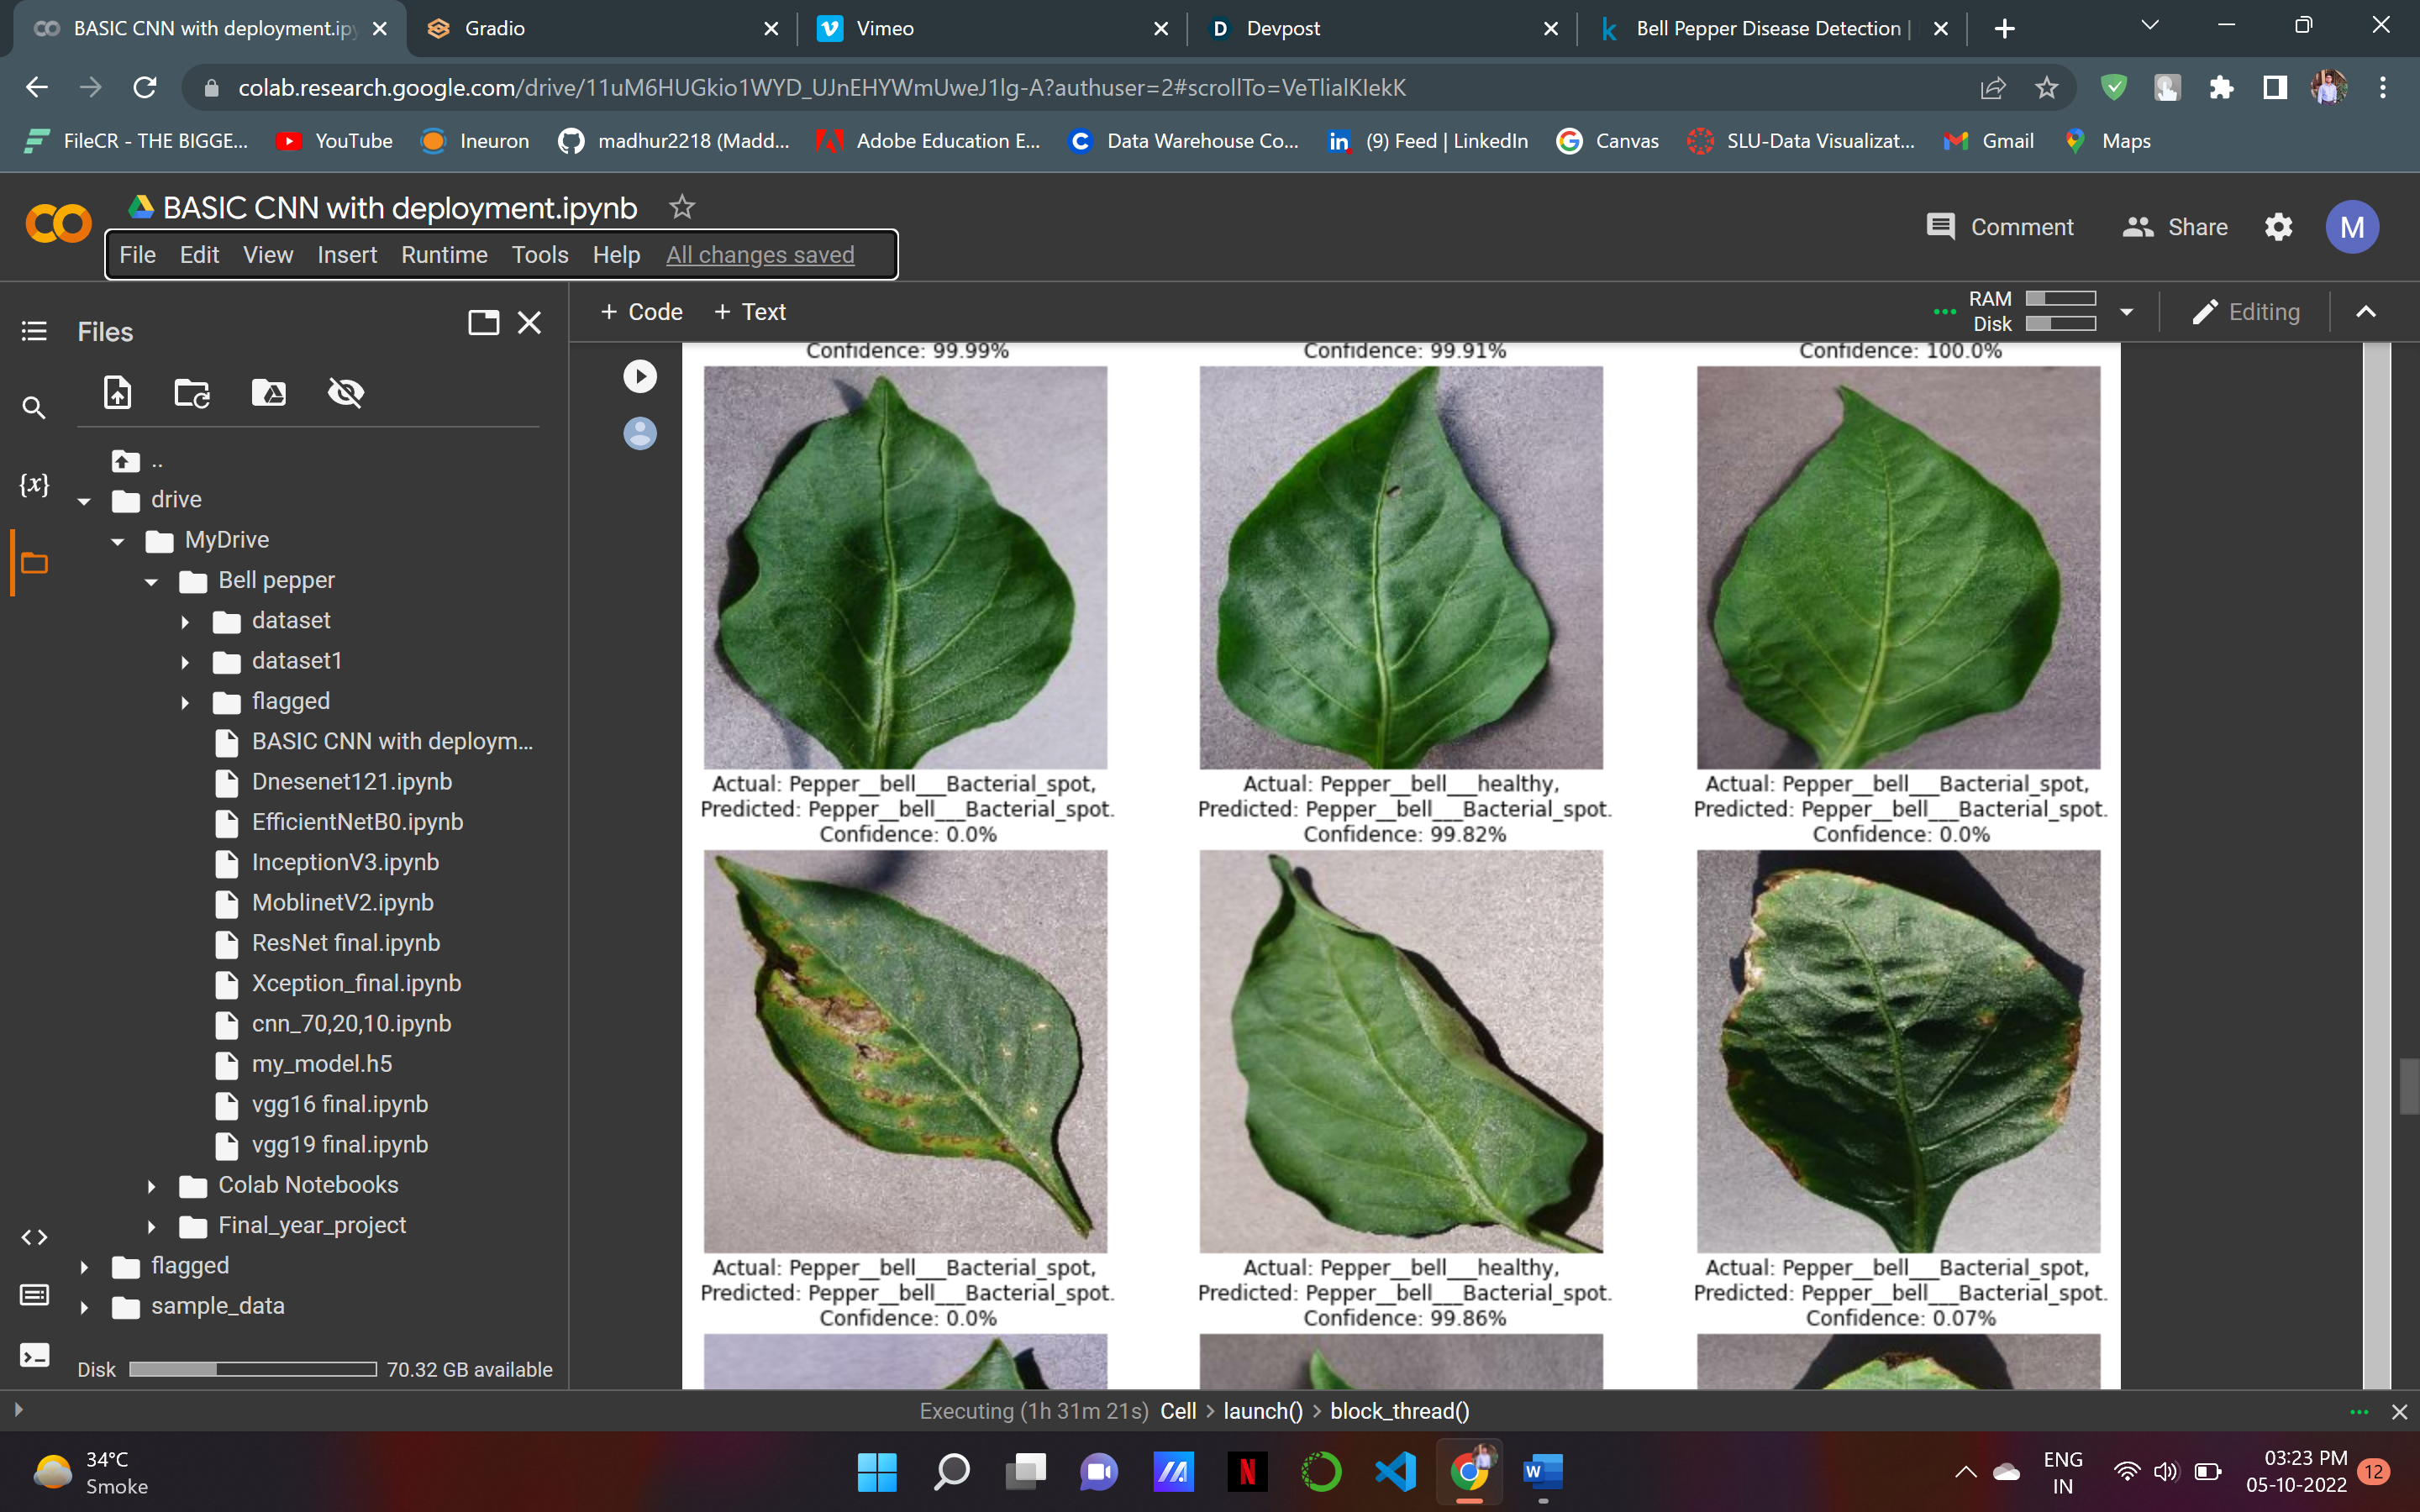Click the Upload to session storage icon
This screenshot has height=1512, width=2420.
[x=118, y=393]
